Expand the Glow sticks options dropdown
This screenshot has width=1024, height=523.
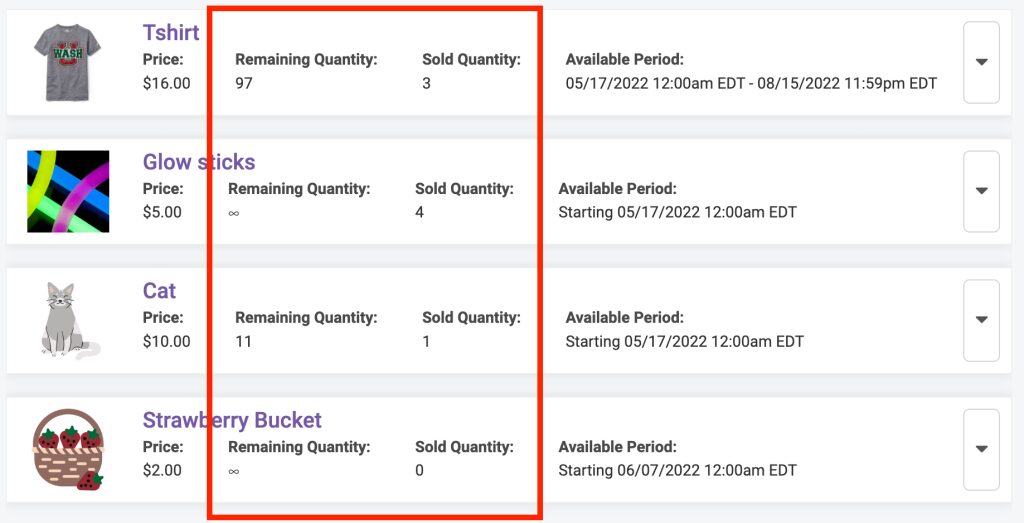click(981, 191)
